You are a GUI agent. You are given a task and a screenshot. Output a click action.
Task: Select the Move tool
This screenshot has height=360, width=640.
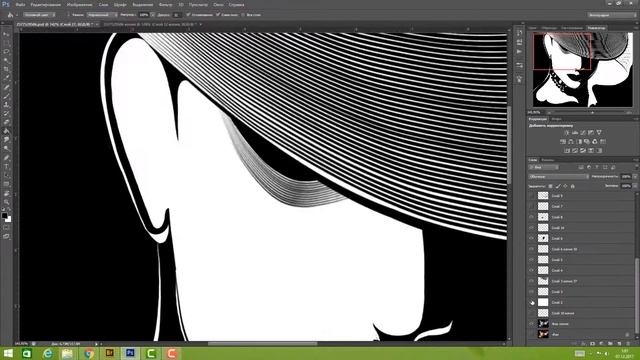click(6, 34)
